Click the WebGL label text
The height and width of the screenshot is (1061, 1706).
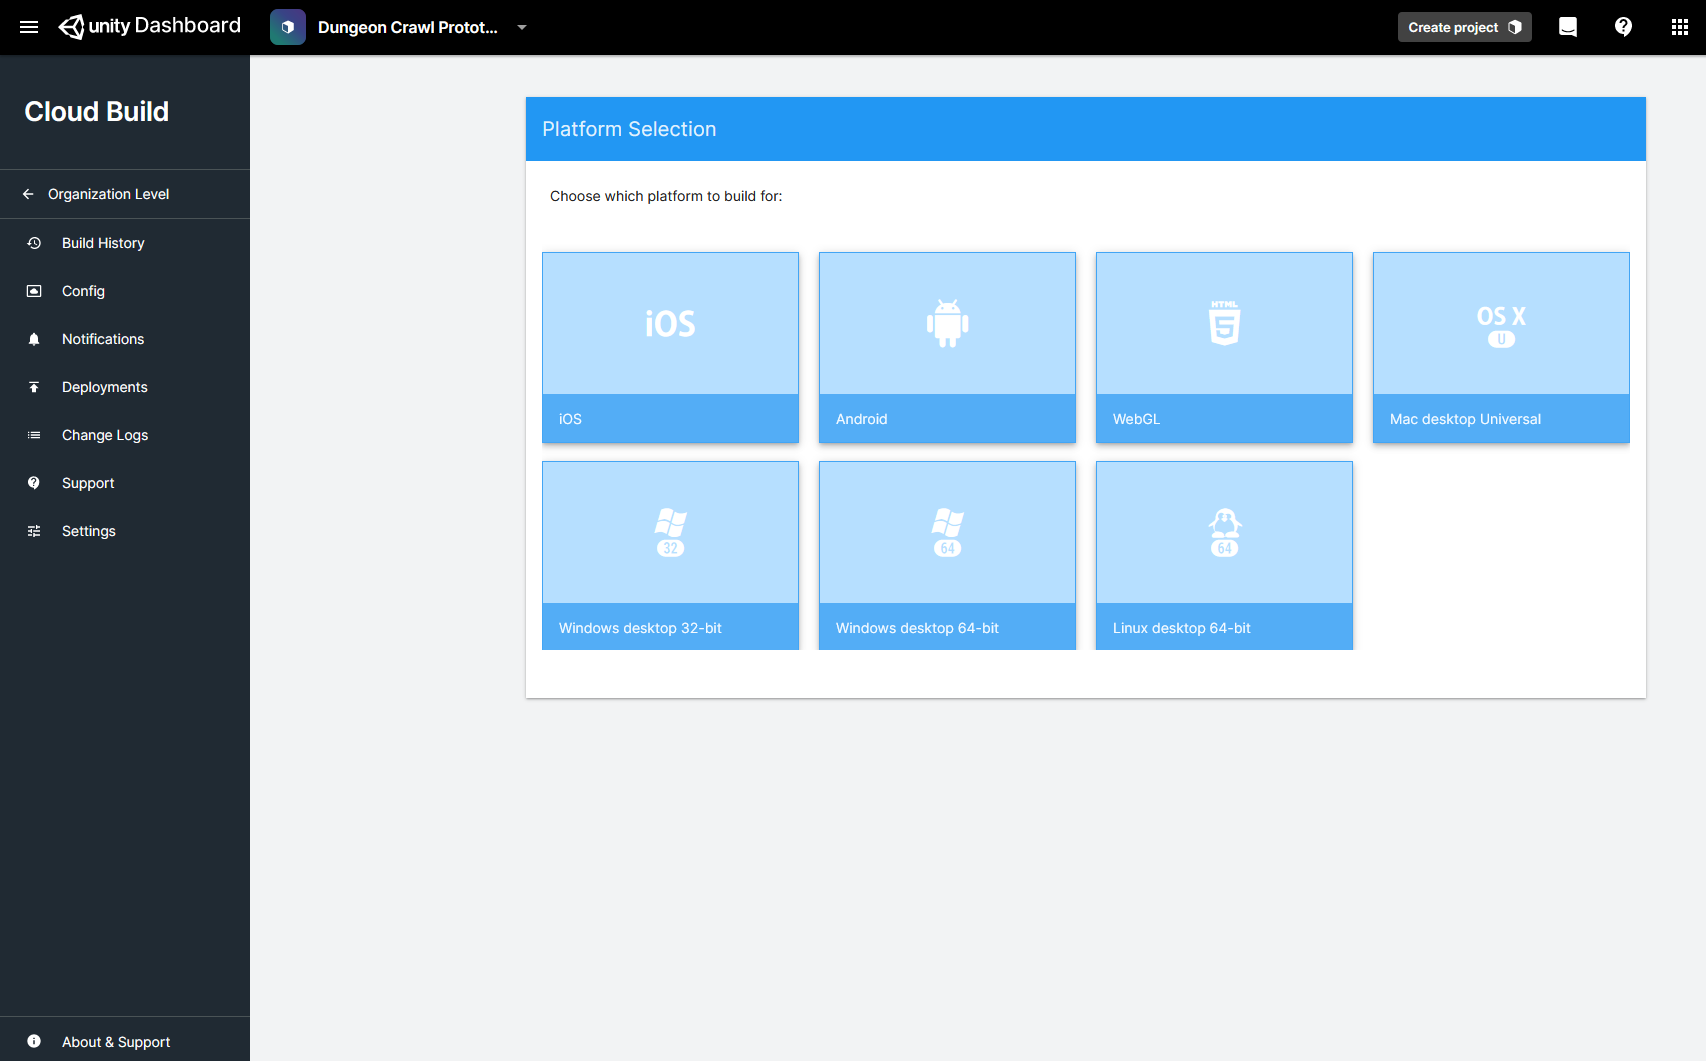click(1137, 419)
